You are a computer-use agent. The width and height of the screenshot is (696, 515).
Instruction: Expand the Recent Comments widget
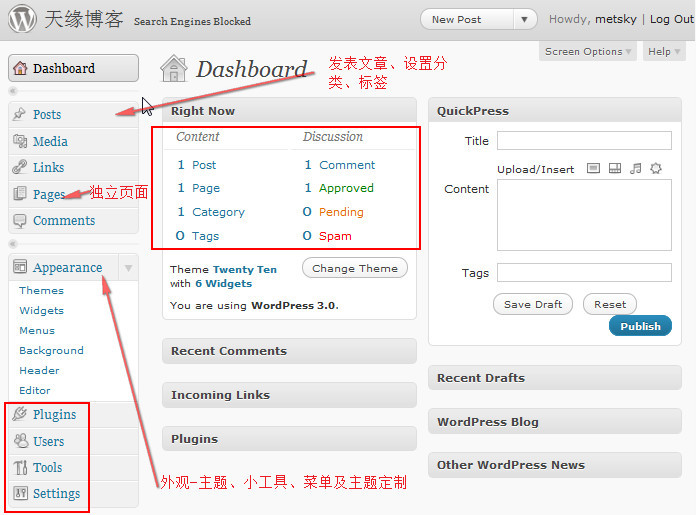pos(289,351)
